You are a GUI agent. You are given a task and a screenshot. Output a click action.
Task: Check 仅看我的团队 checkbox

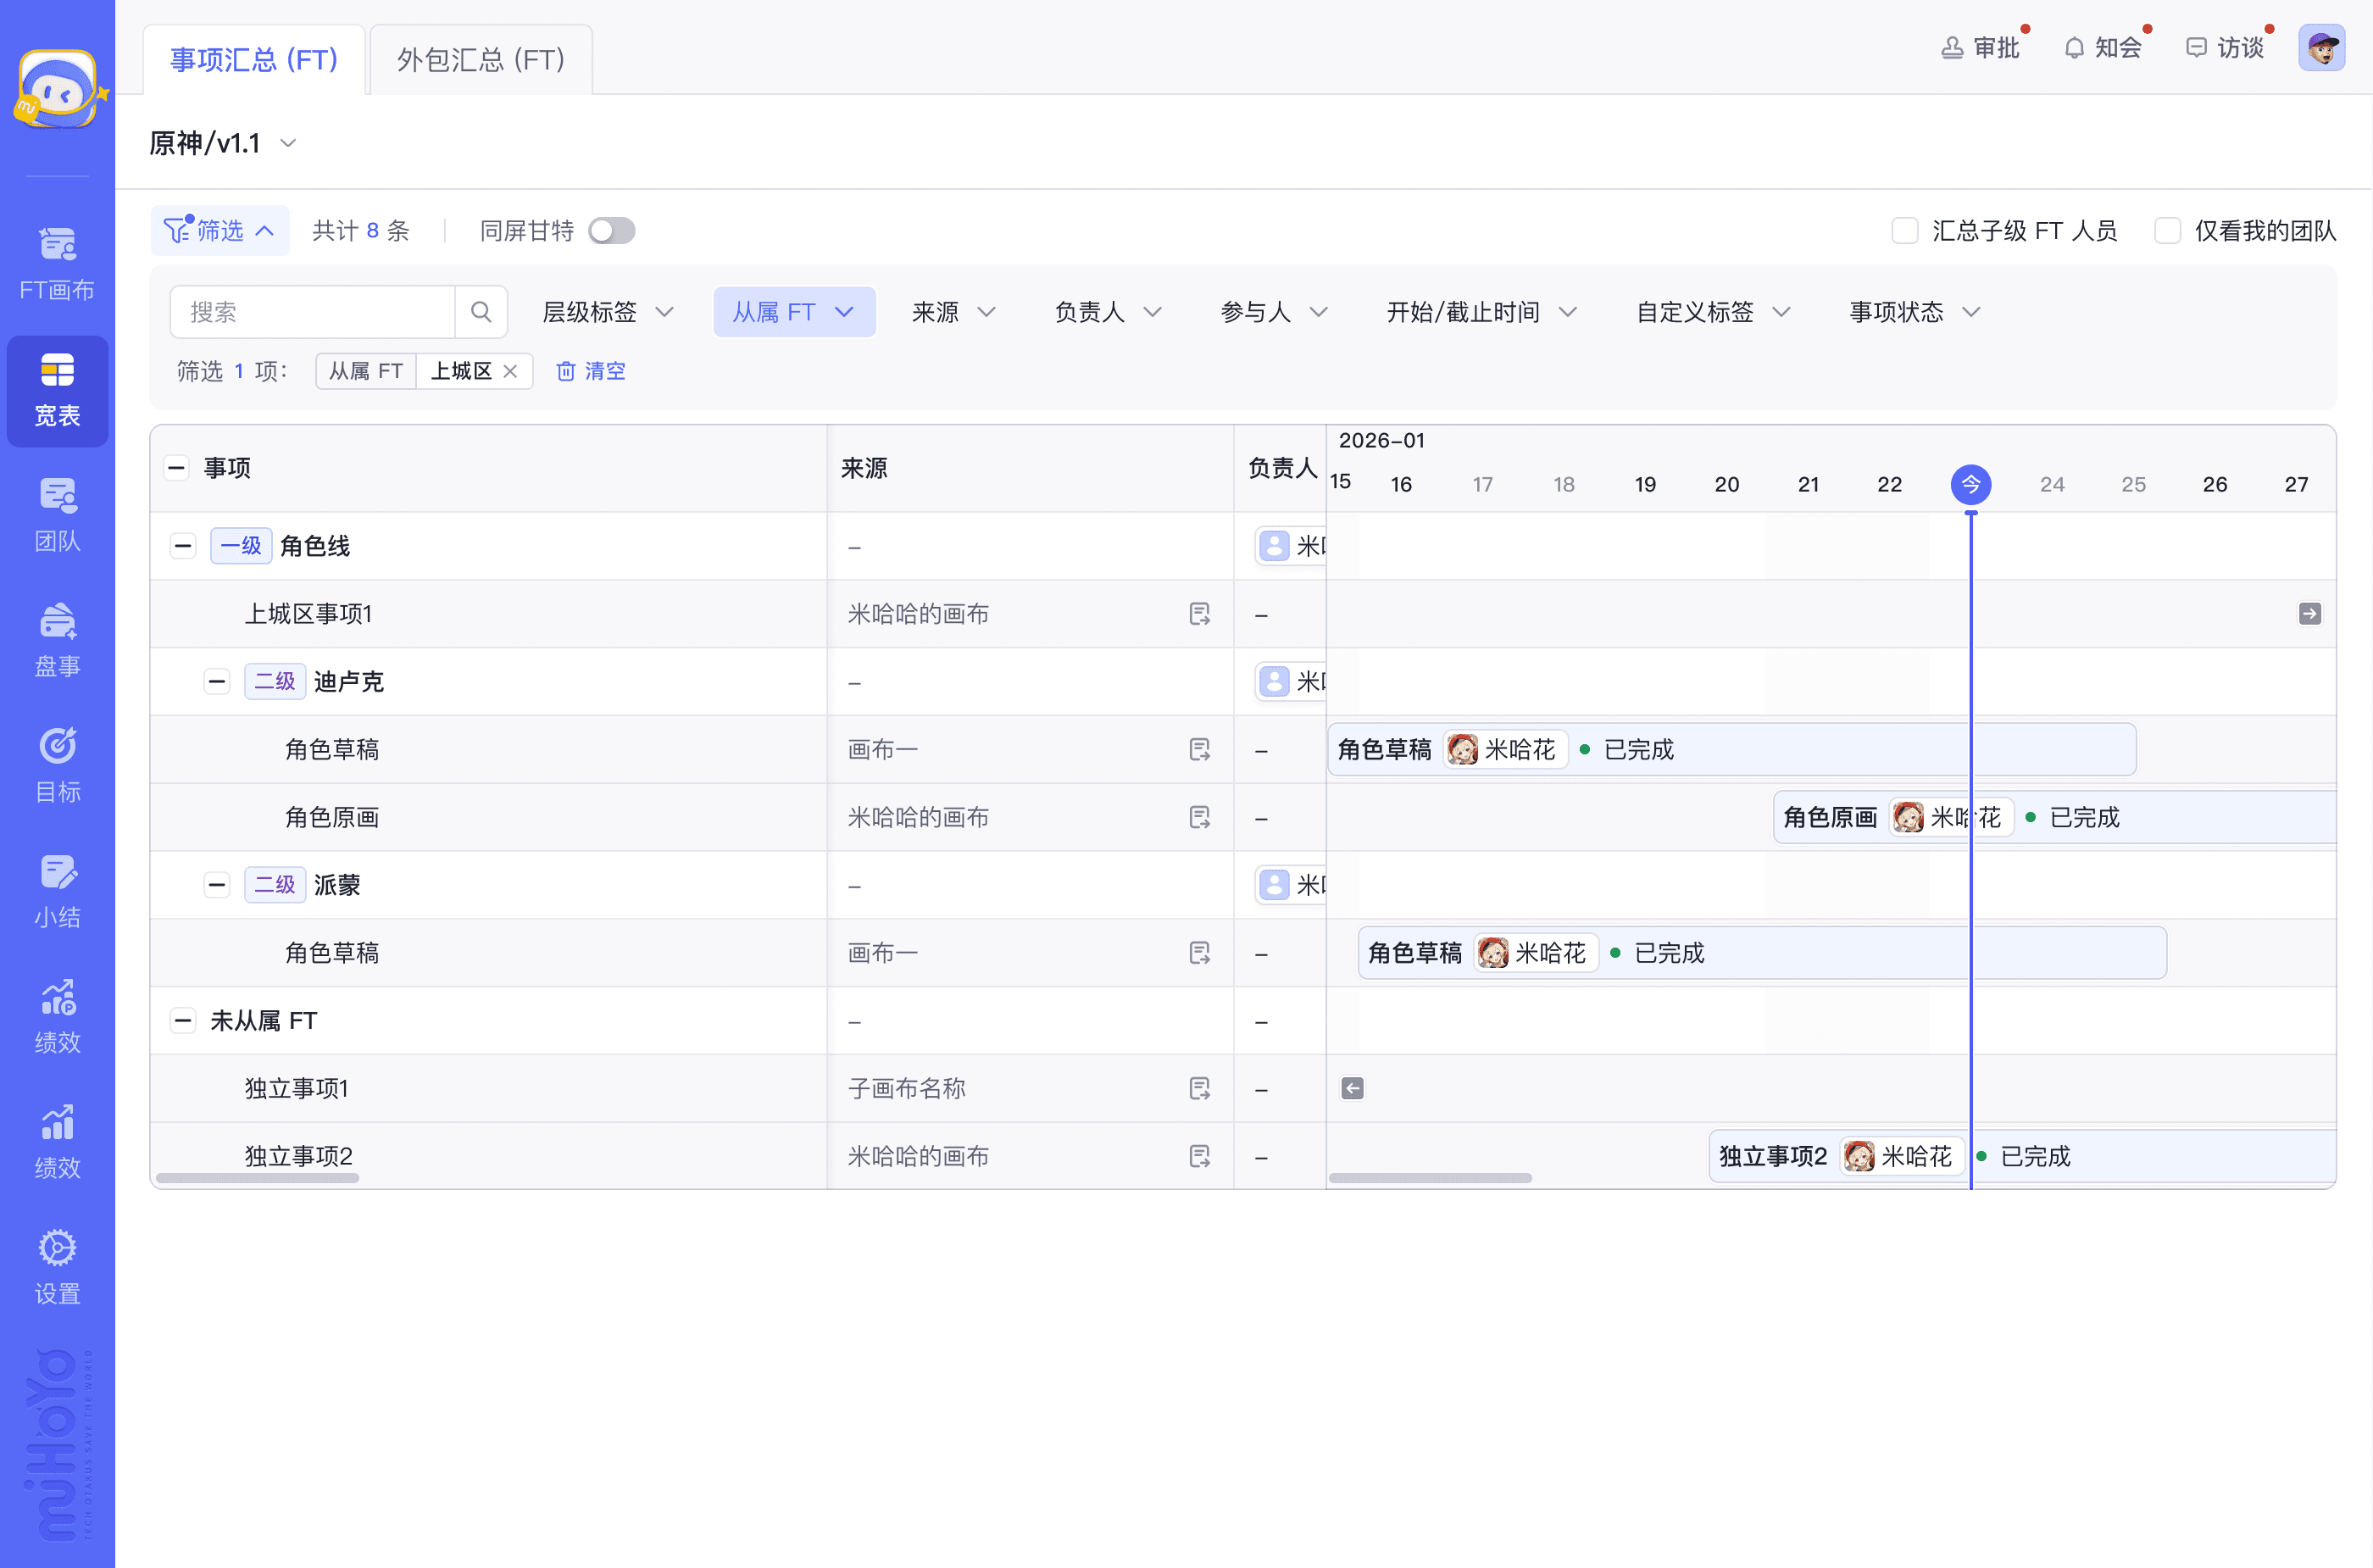[x=2168, y=231]
